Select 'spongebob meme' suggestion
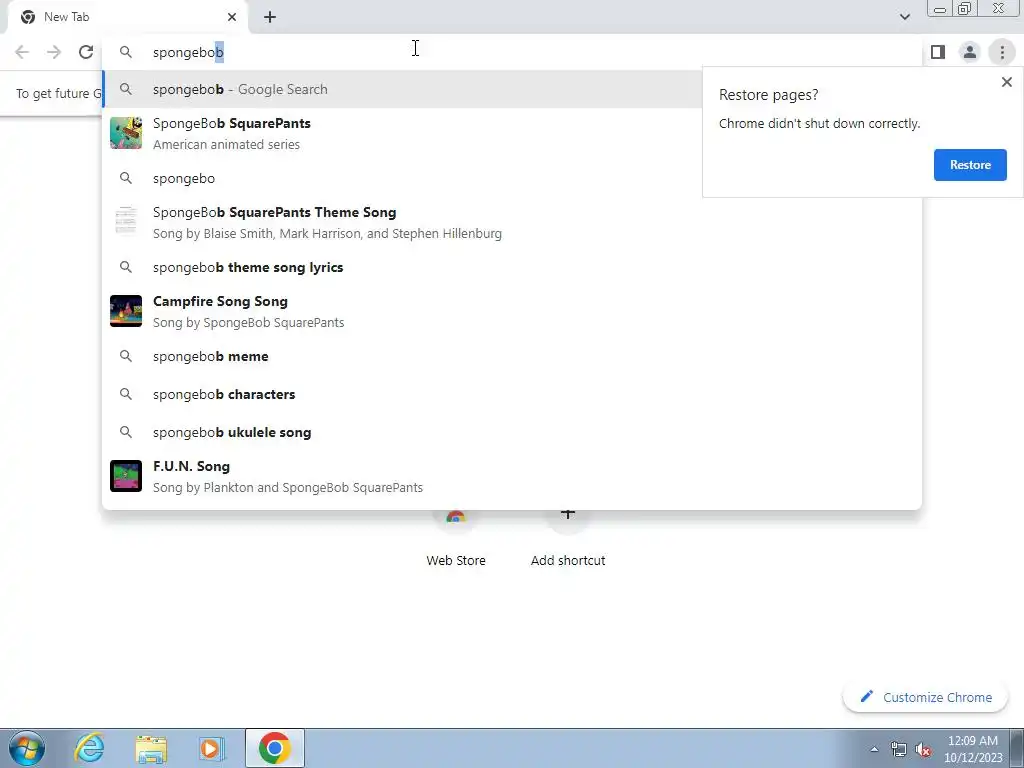This screenshot has width=1024, height=768. coord(512,356)
